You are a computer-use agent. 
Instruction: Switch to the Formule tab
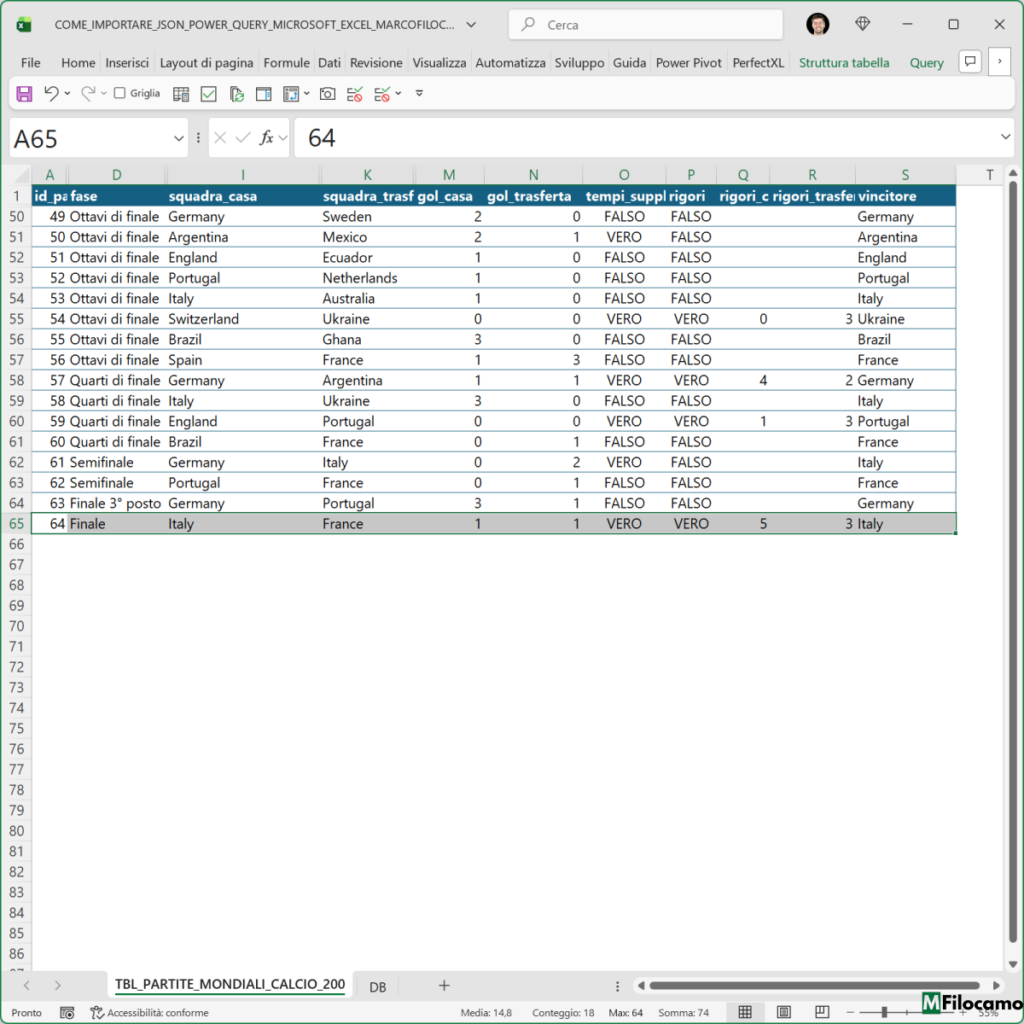(286, 63)
